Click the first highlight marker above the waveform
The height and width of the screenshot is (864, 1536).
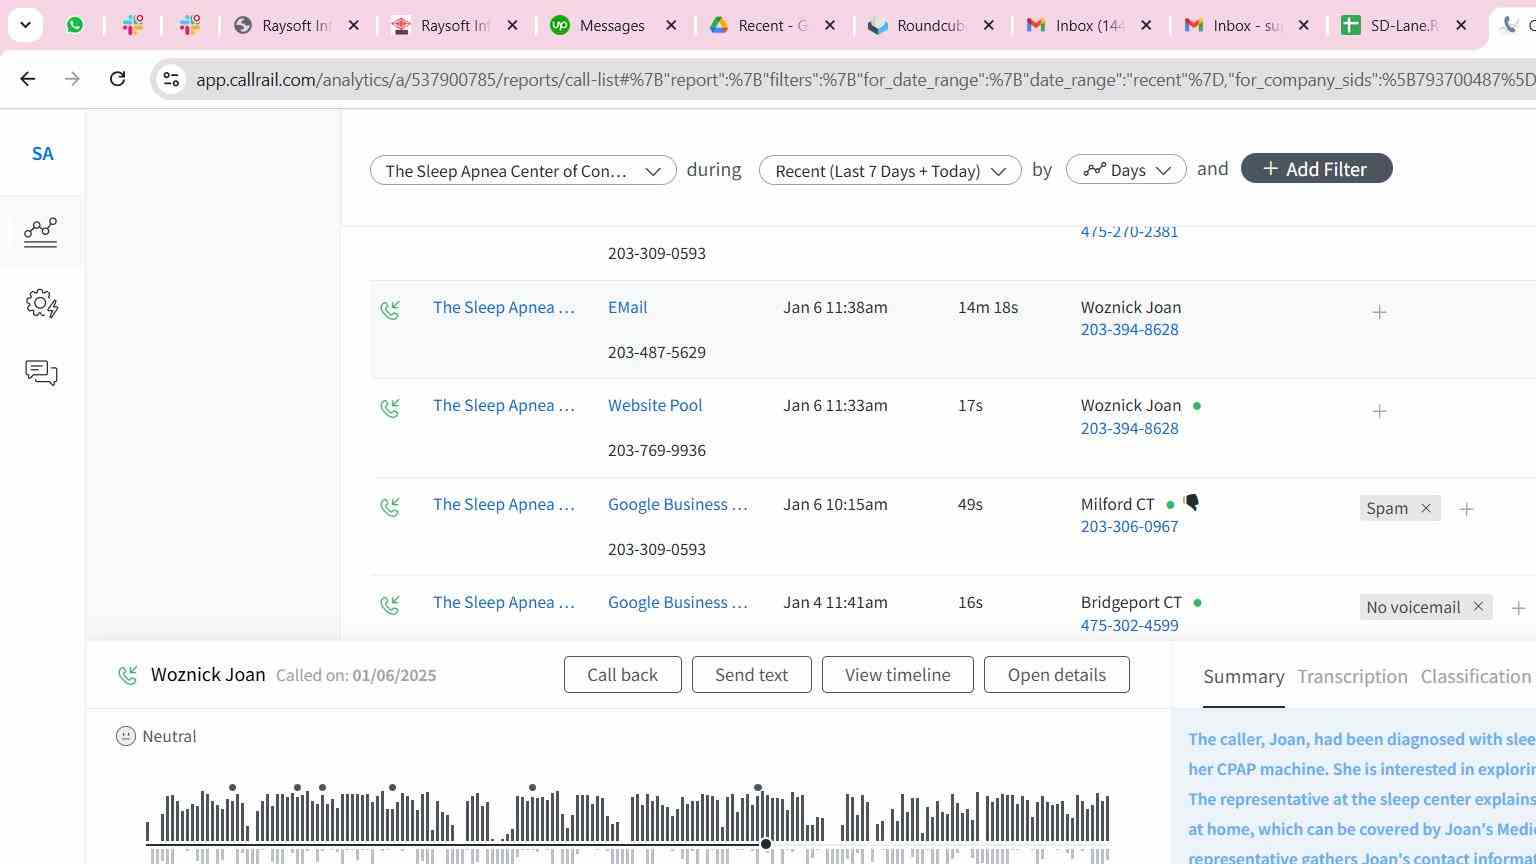(x=233, y=788)
